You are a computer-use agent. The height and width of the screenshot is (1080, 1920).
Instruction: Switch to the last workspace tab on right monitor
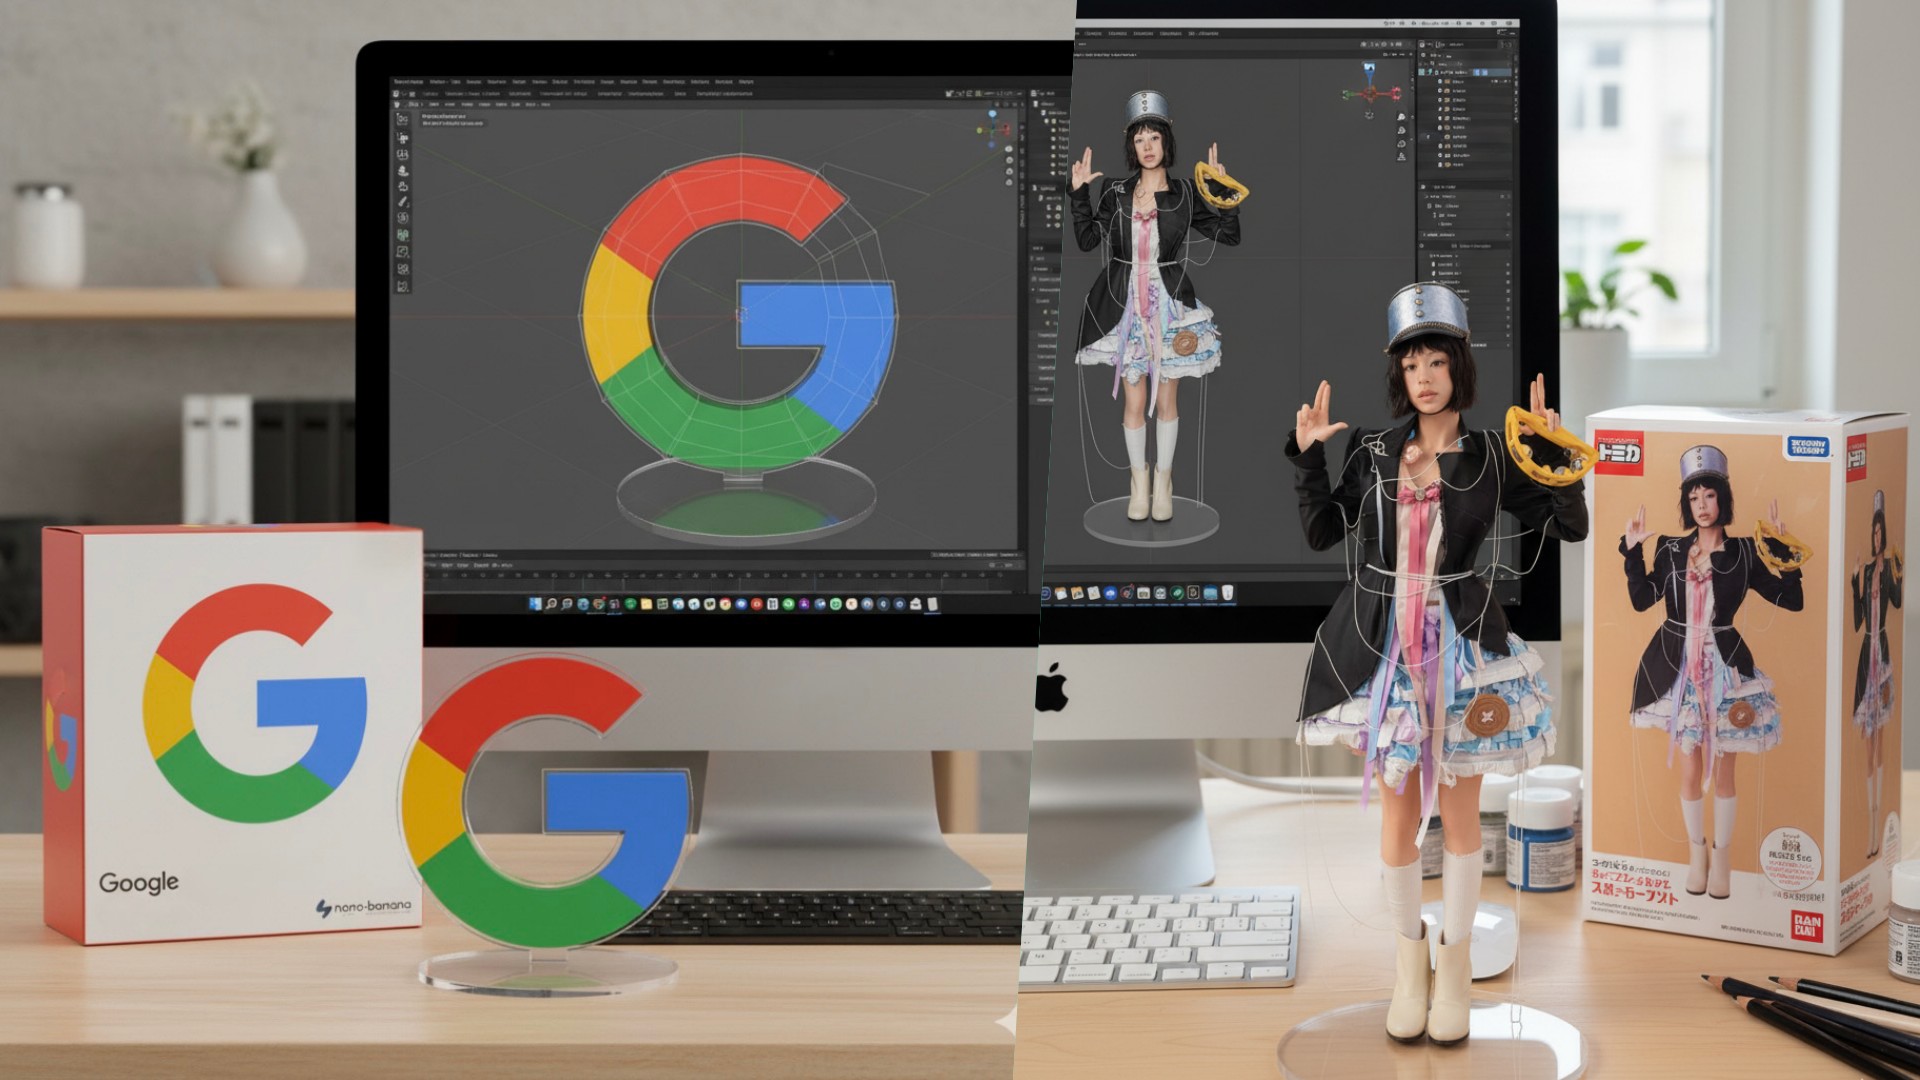pyautogui.click(x=1203, y=33)
